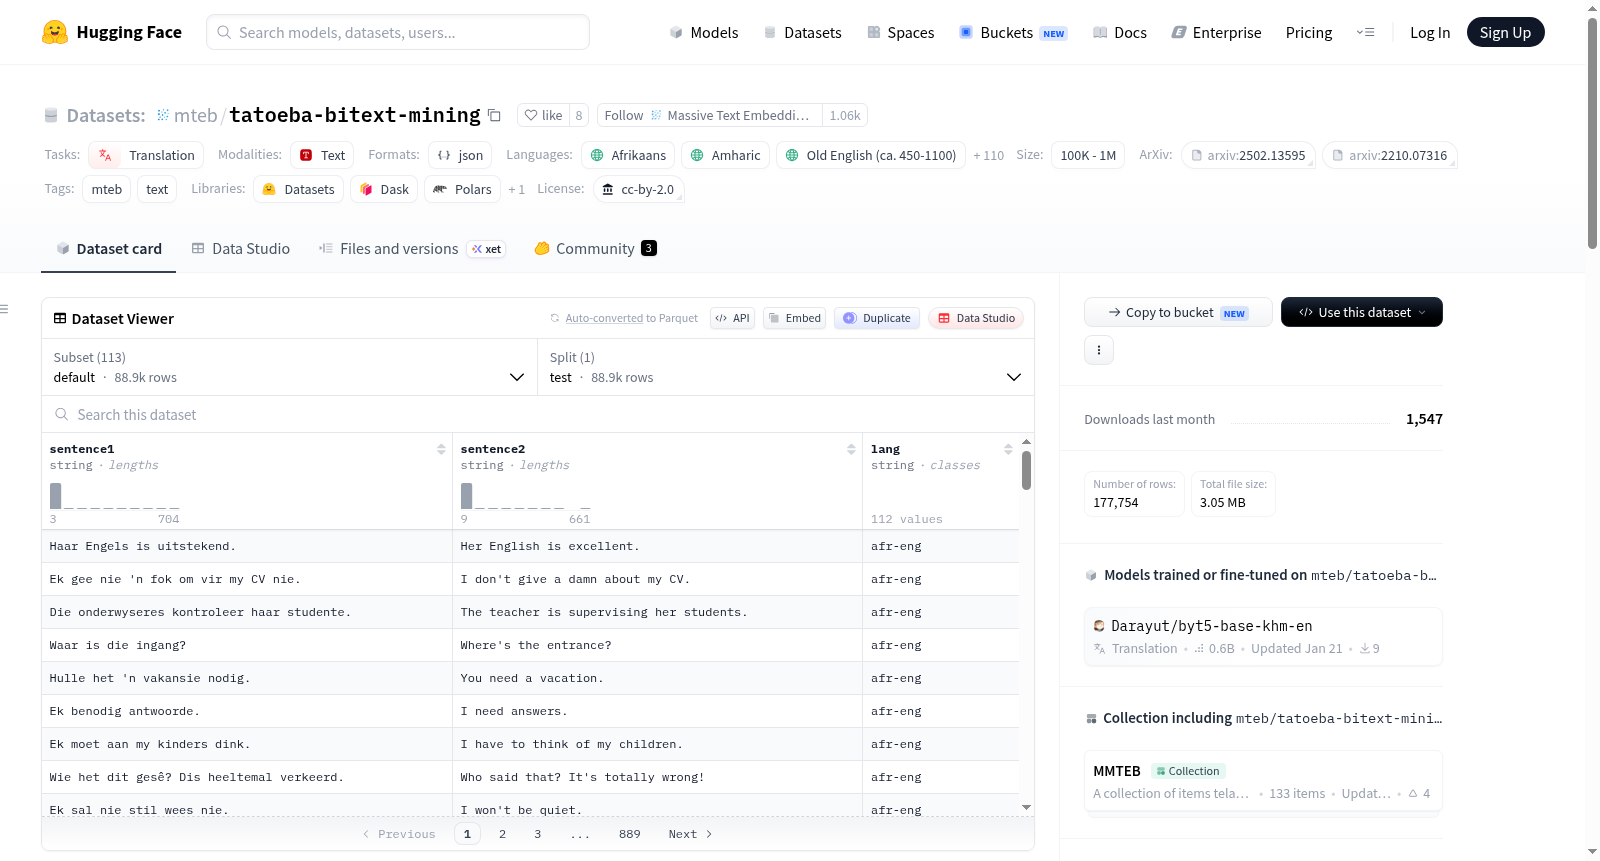Click the Duplicate button
The width and height of the screenshot is (1600, 861).
coord(877,318)
